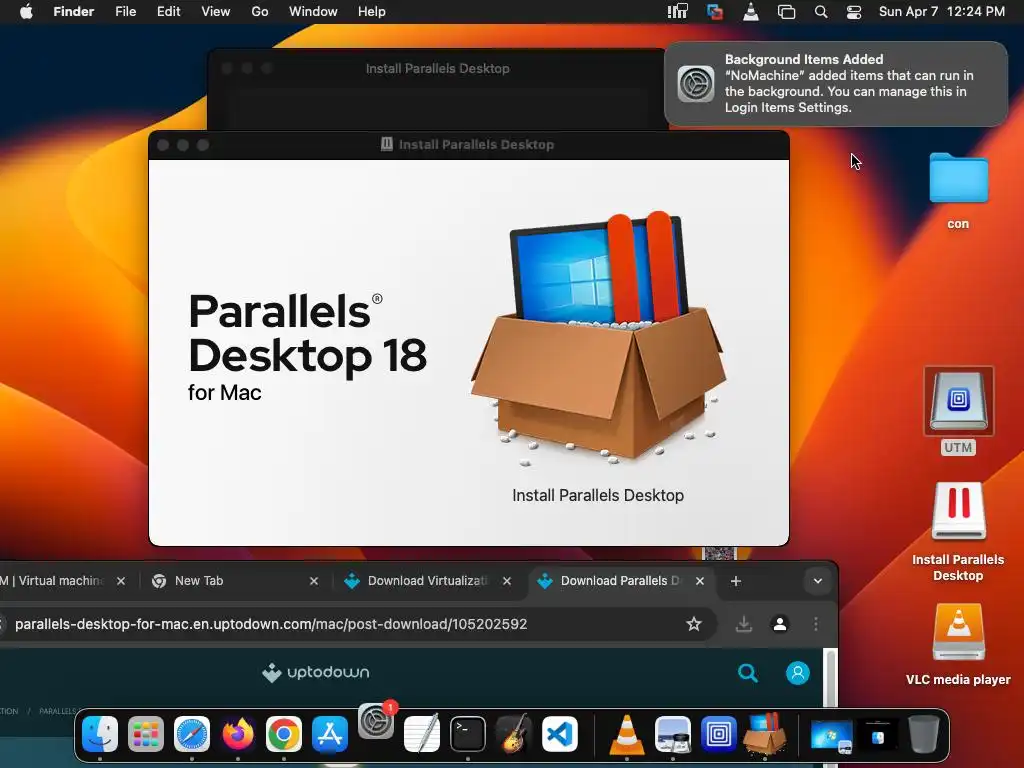The height and width of the screenshot is (768, 1024).
Task: Open Preview from the Dock
Action: [x=673, y=734]
